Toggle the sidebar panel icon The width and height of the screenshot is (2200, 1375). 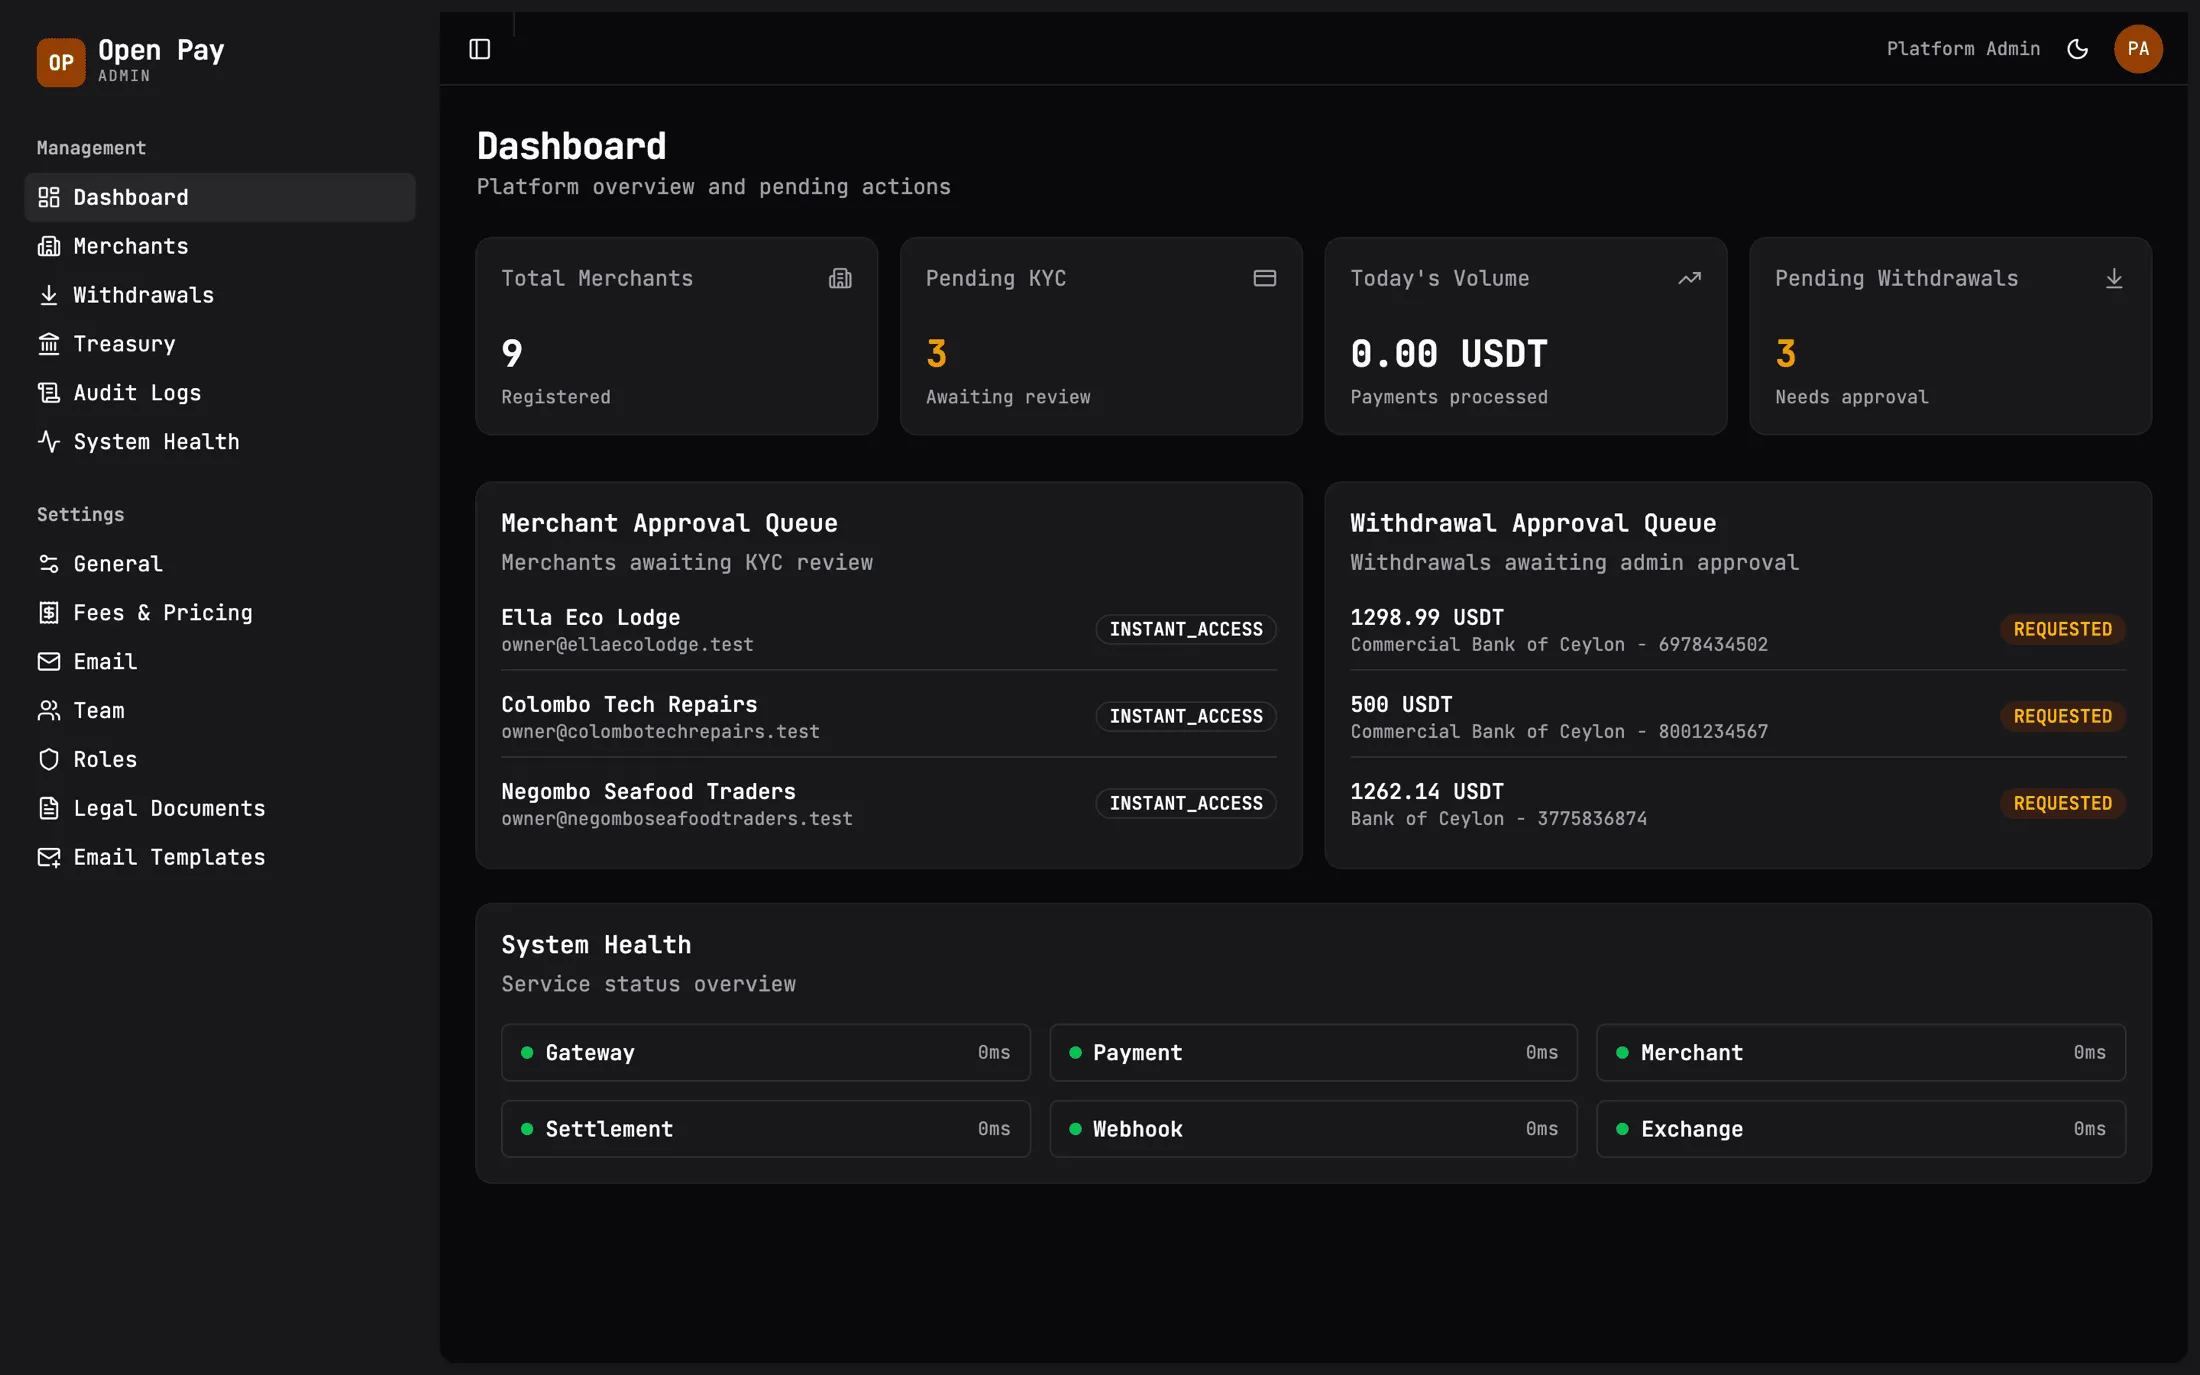pos(480,49)
